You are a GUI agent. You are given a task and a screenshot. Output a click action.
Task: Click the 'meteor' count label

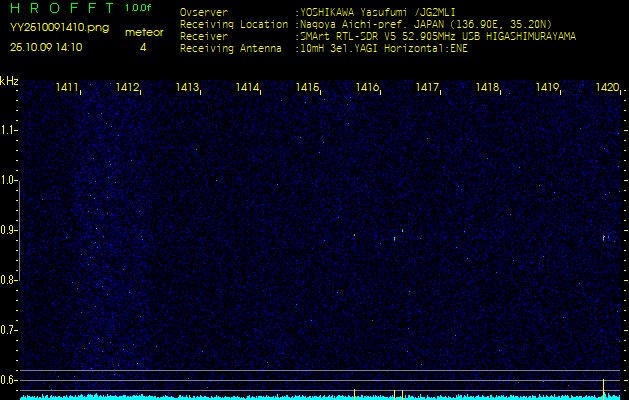point(144,33)
